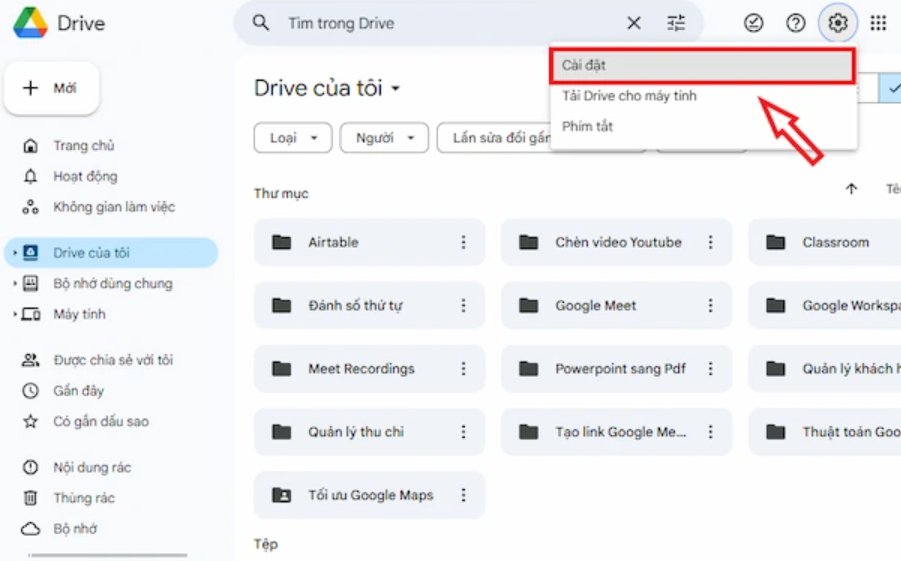Viewport: 901px width, 561px height.
Task: Open more actions for Tối ưu Google Maps
Action: point(463,495)
